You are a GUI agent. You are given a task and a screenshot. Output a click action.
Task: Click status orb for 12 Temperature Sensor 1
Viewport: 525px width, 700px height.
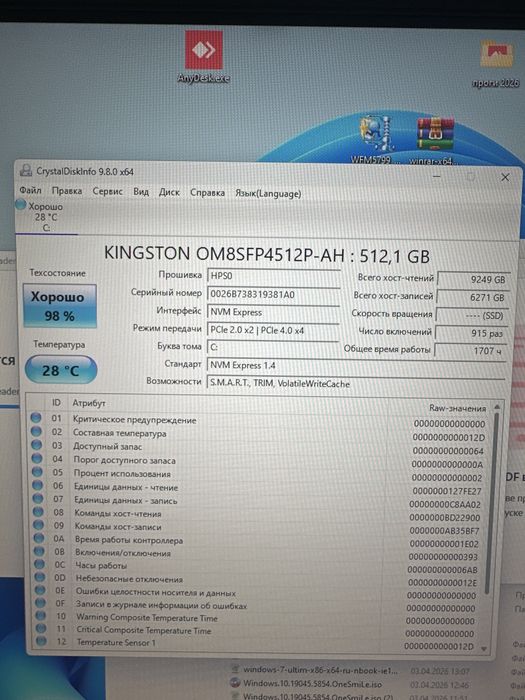tap(42, 642)
